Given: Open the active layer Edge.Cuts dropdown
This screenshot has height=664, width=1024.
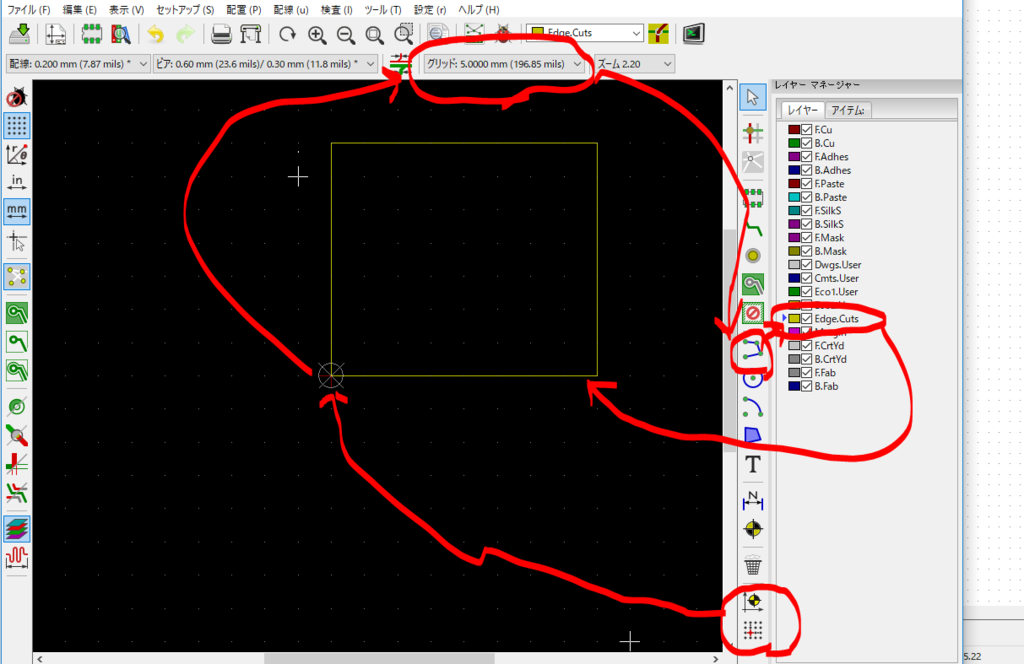Looking at the screenshot, I should tap(585, 33).
